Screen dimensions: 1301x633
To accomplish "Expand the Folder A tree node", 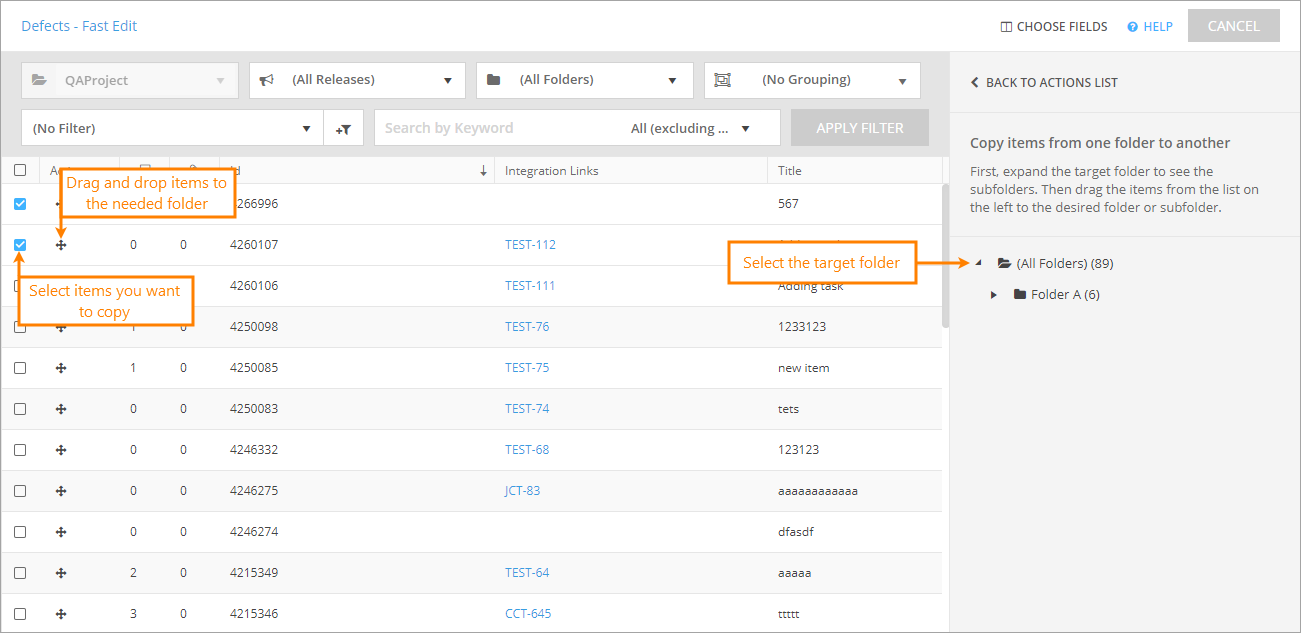I will click(x=993, y=295).
